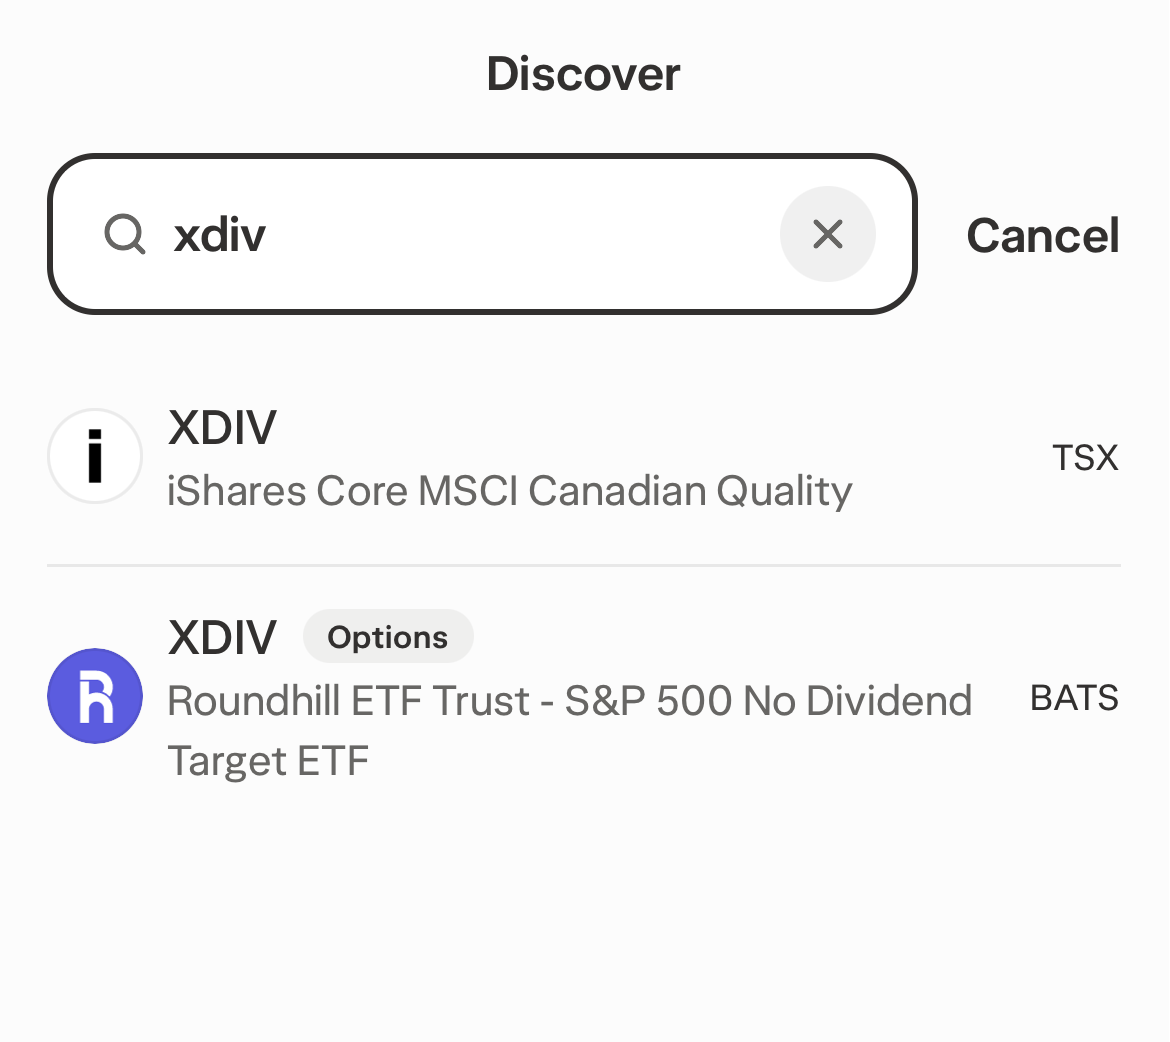This screenshot has height=1042, width=1170.
Task: Click the S&P 500 No Dividend text
Action: click(x=767, y=701)
